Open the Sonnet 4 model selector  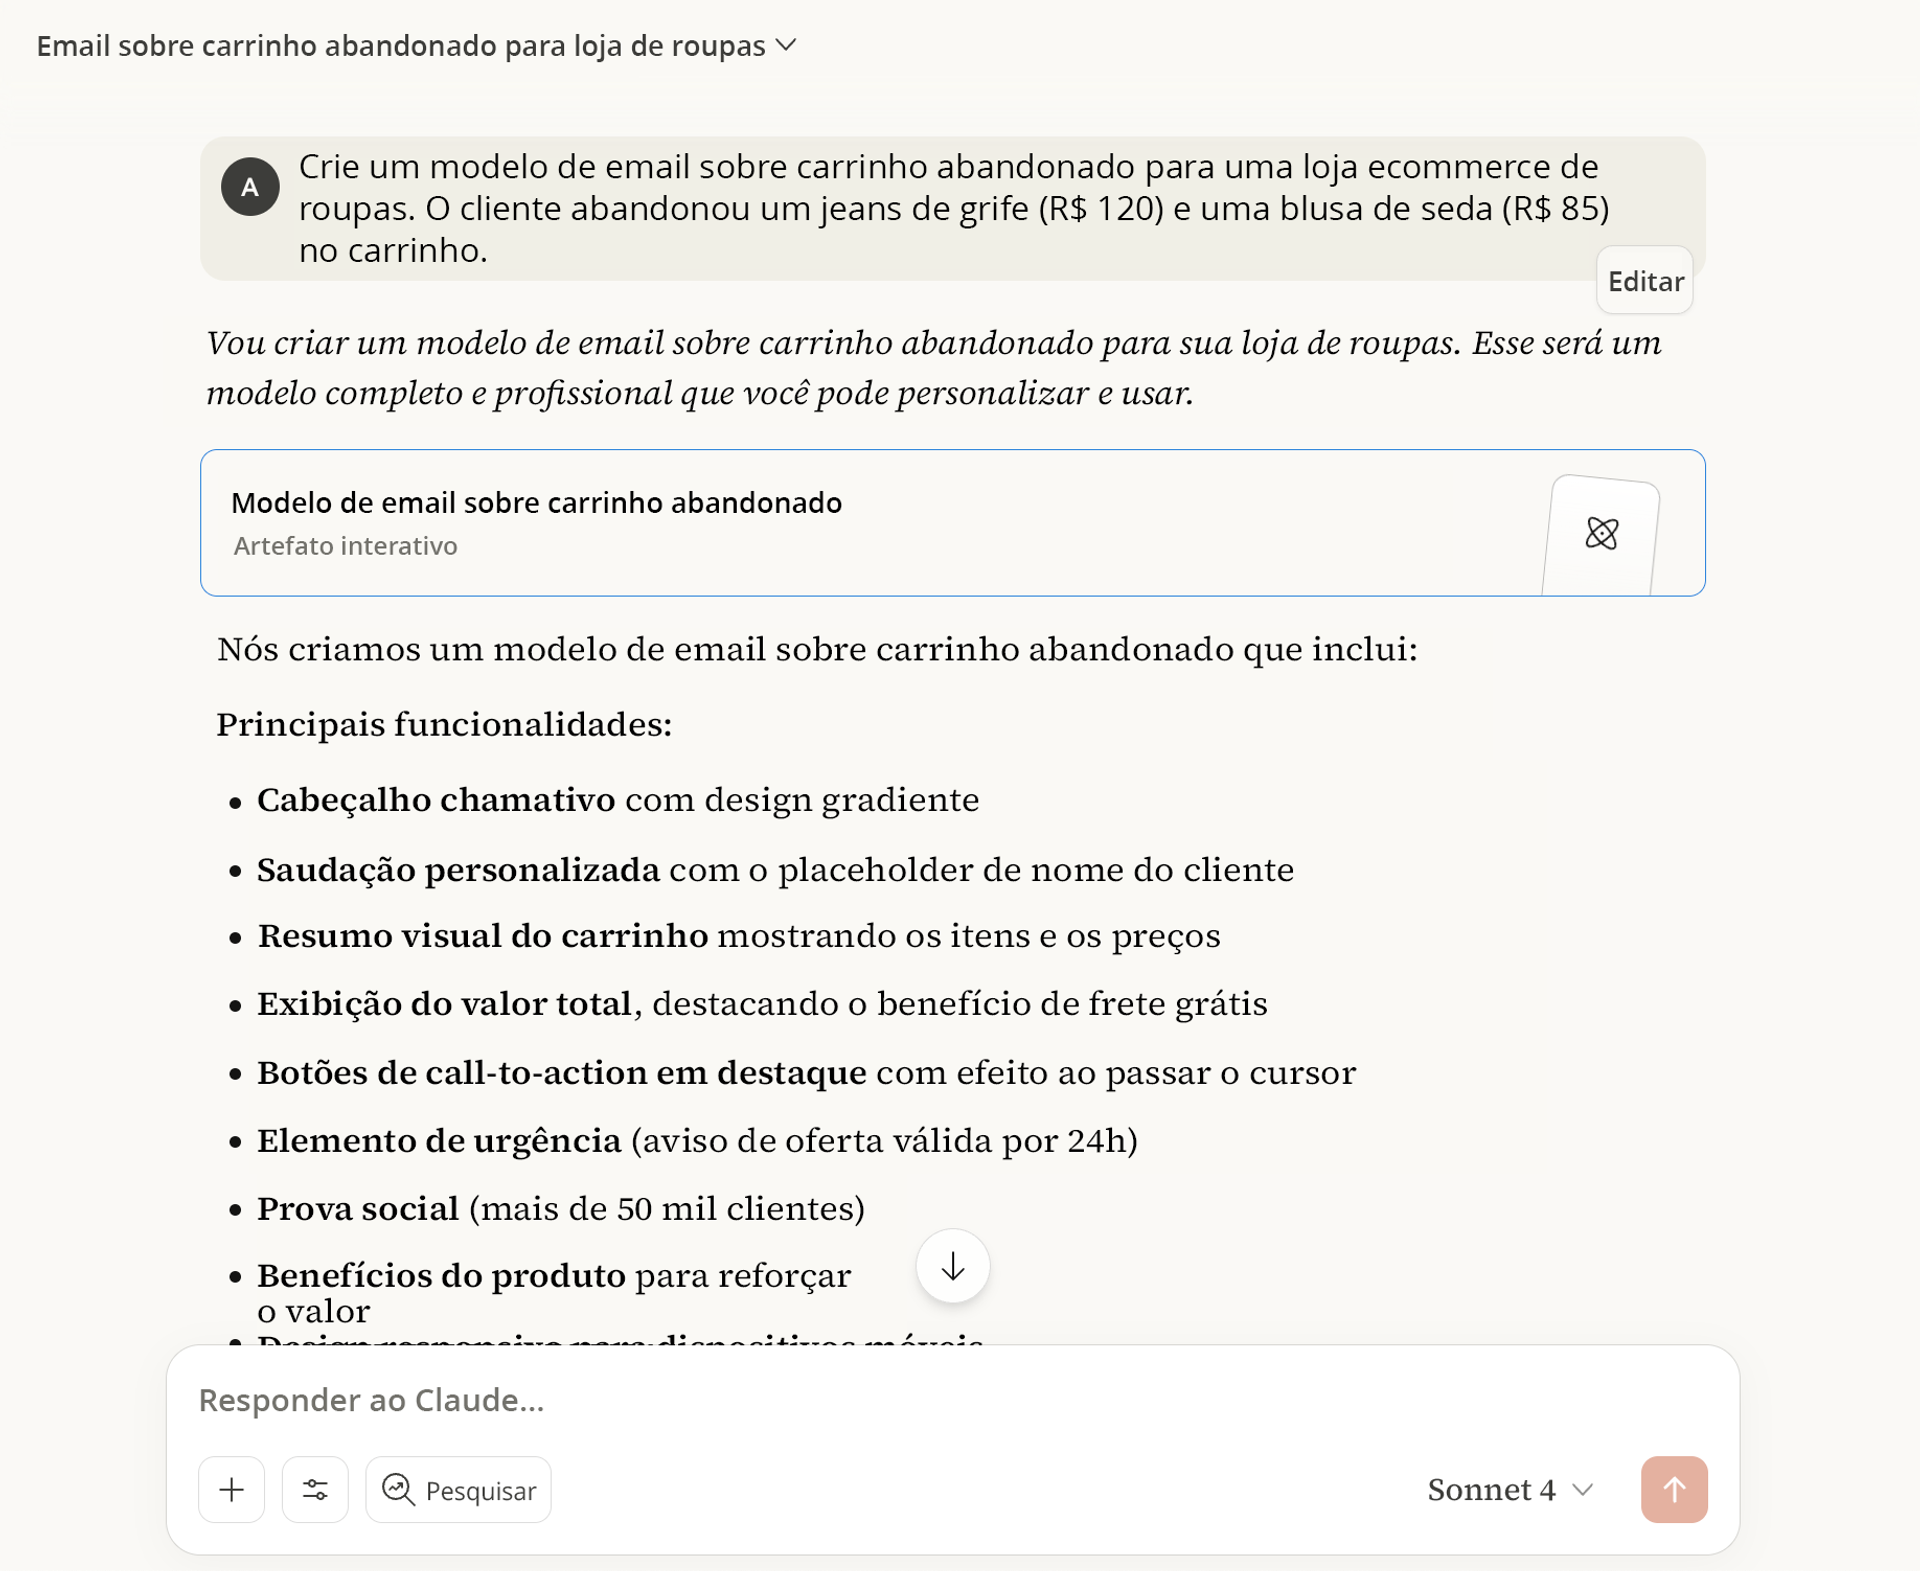coord(1509,1489)
